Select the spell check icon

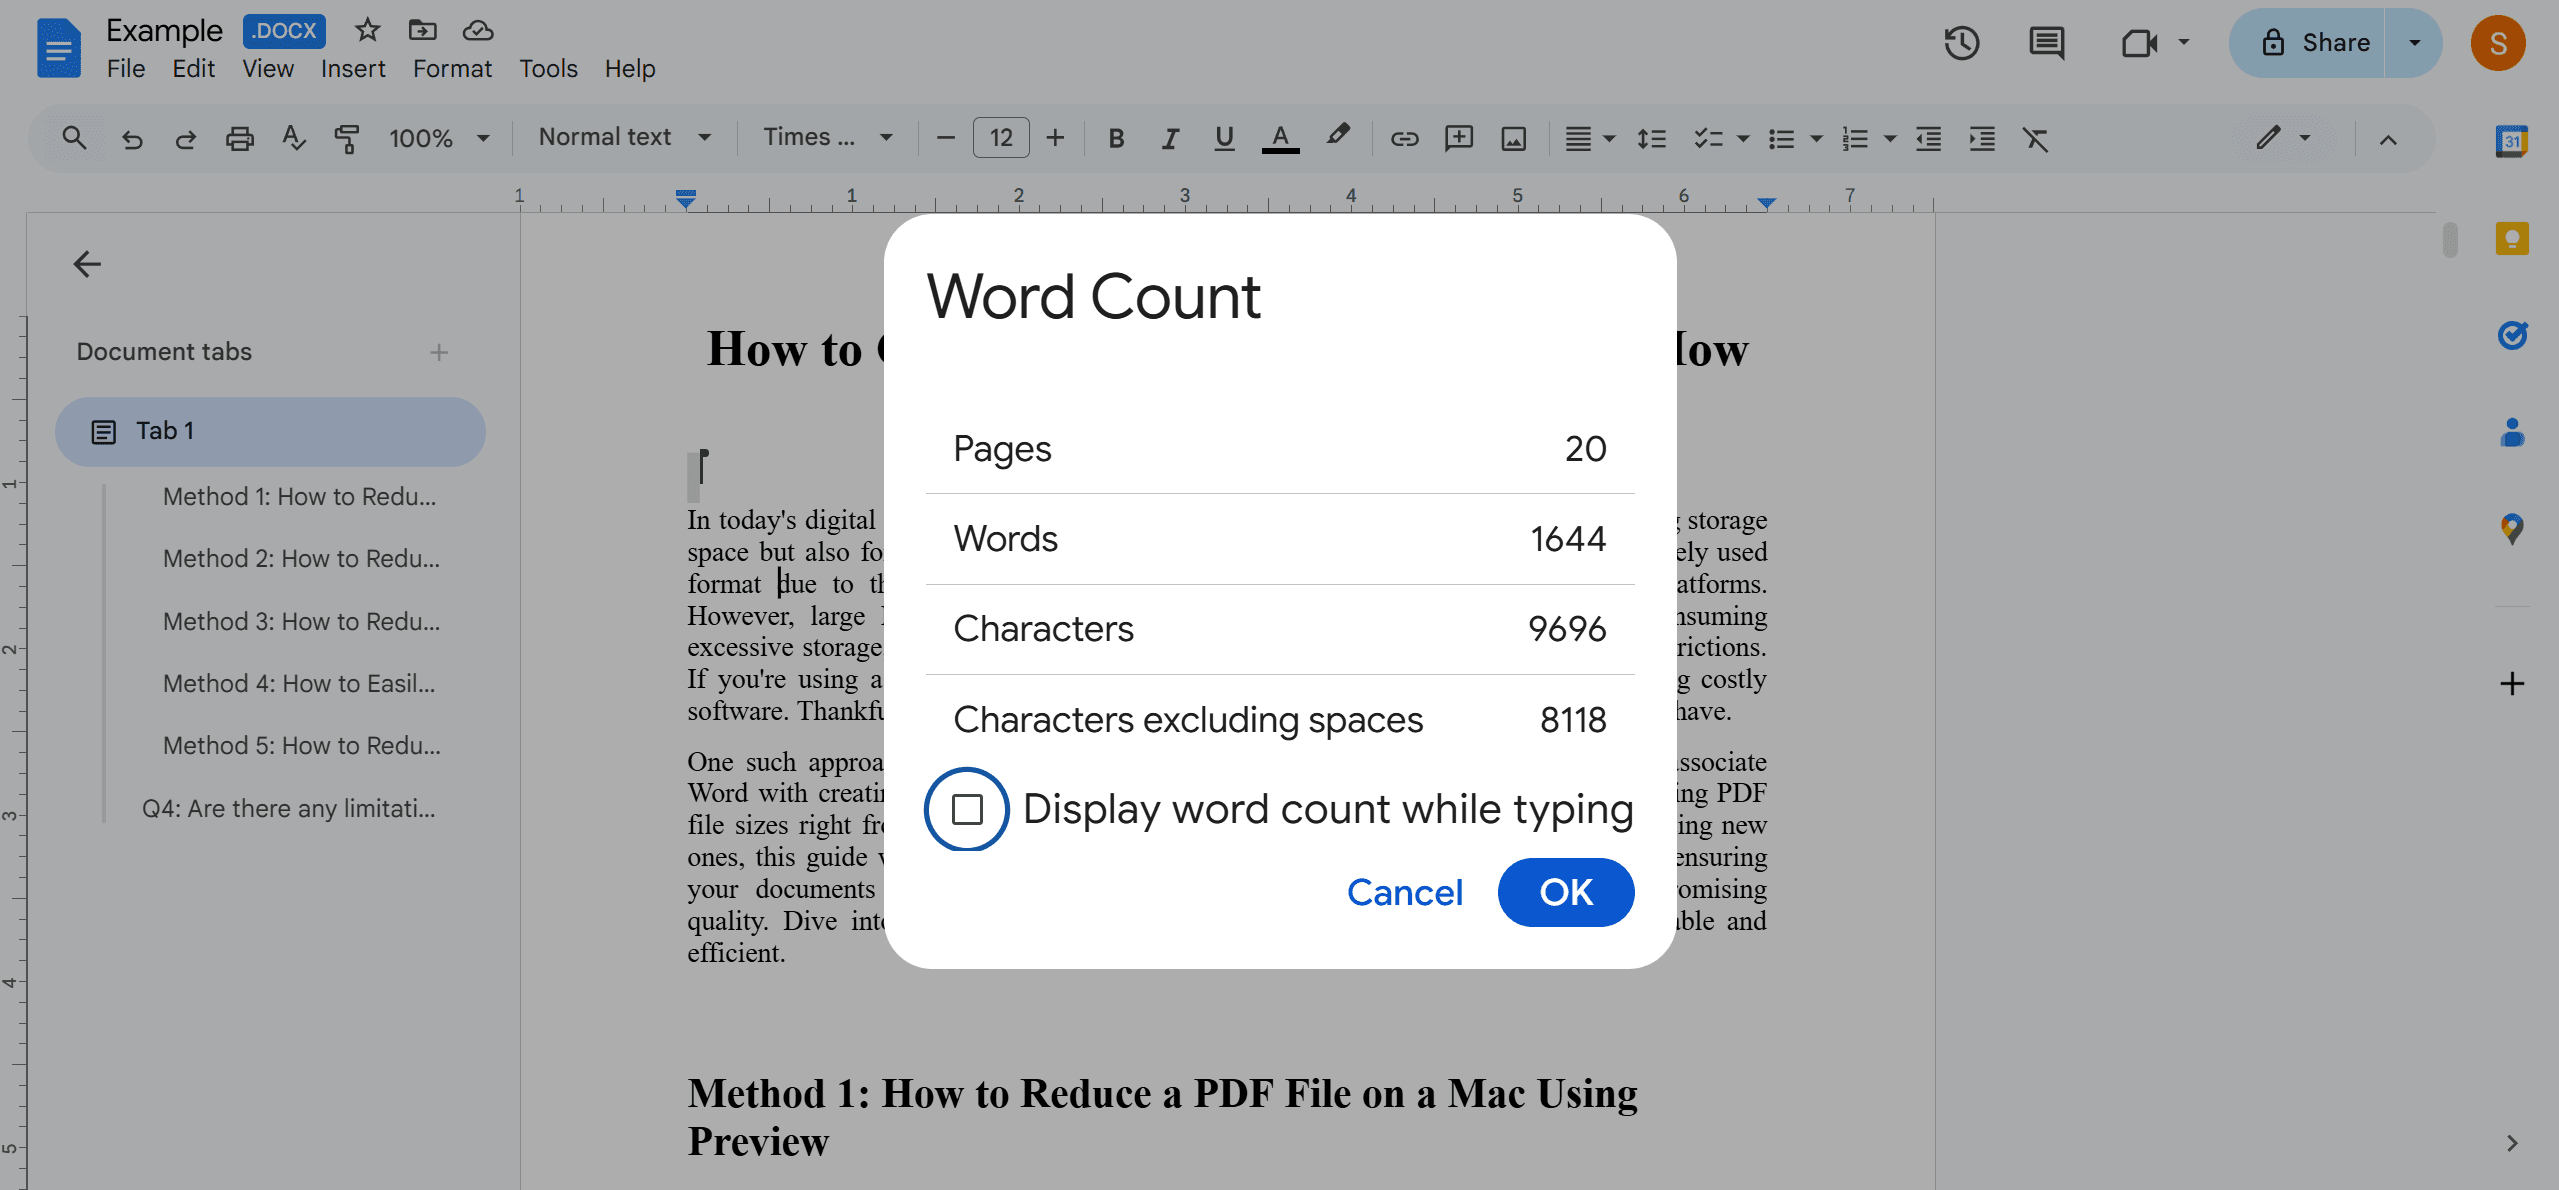[290, 137]
